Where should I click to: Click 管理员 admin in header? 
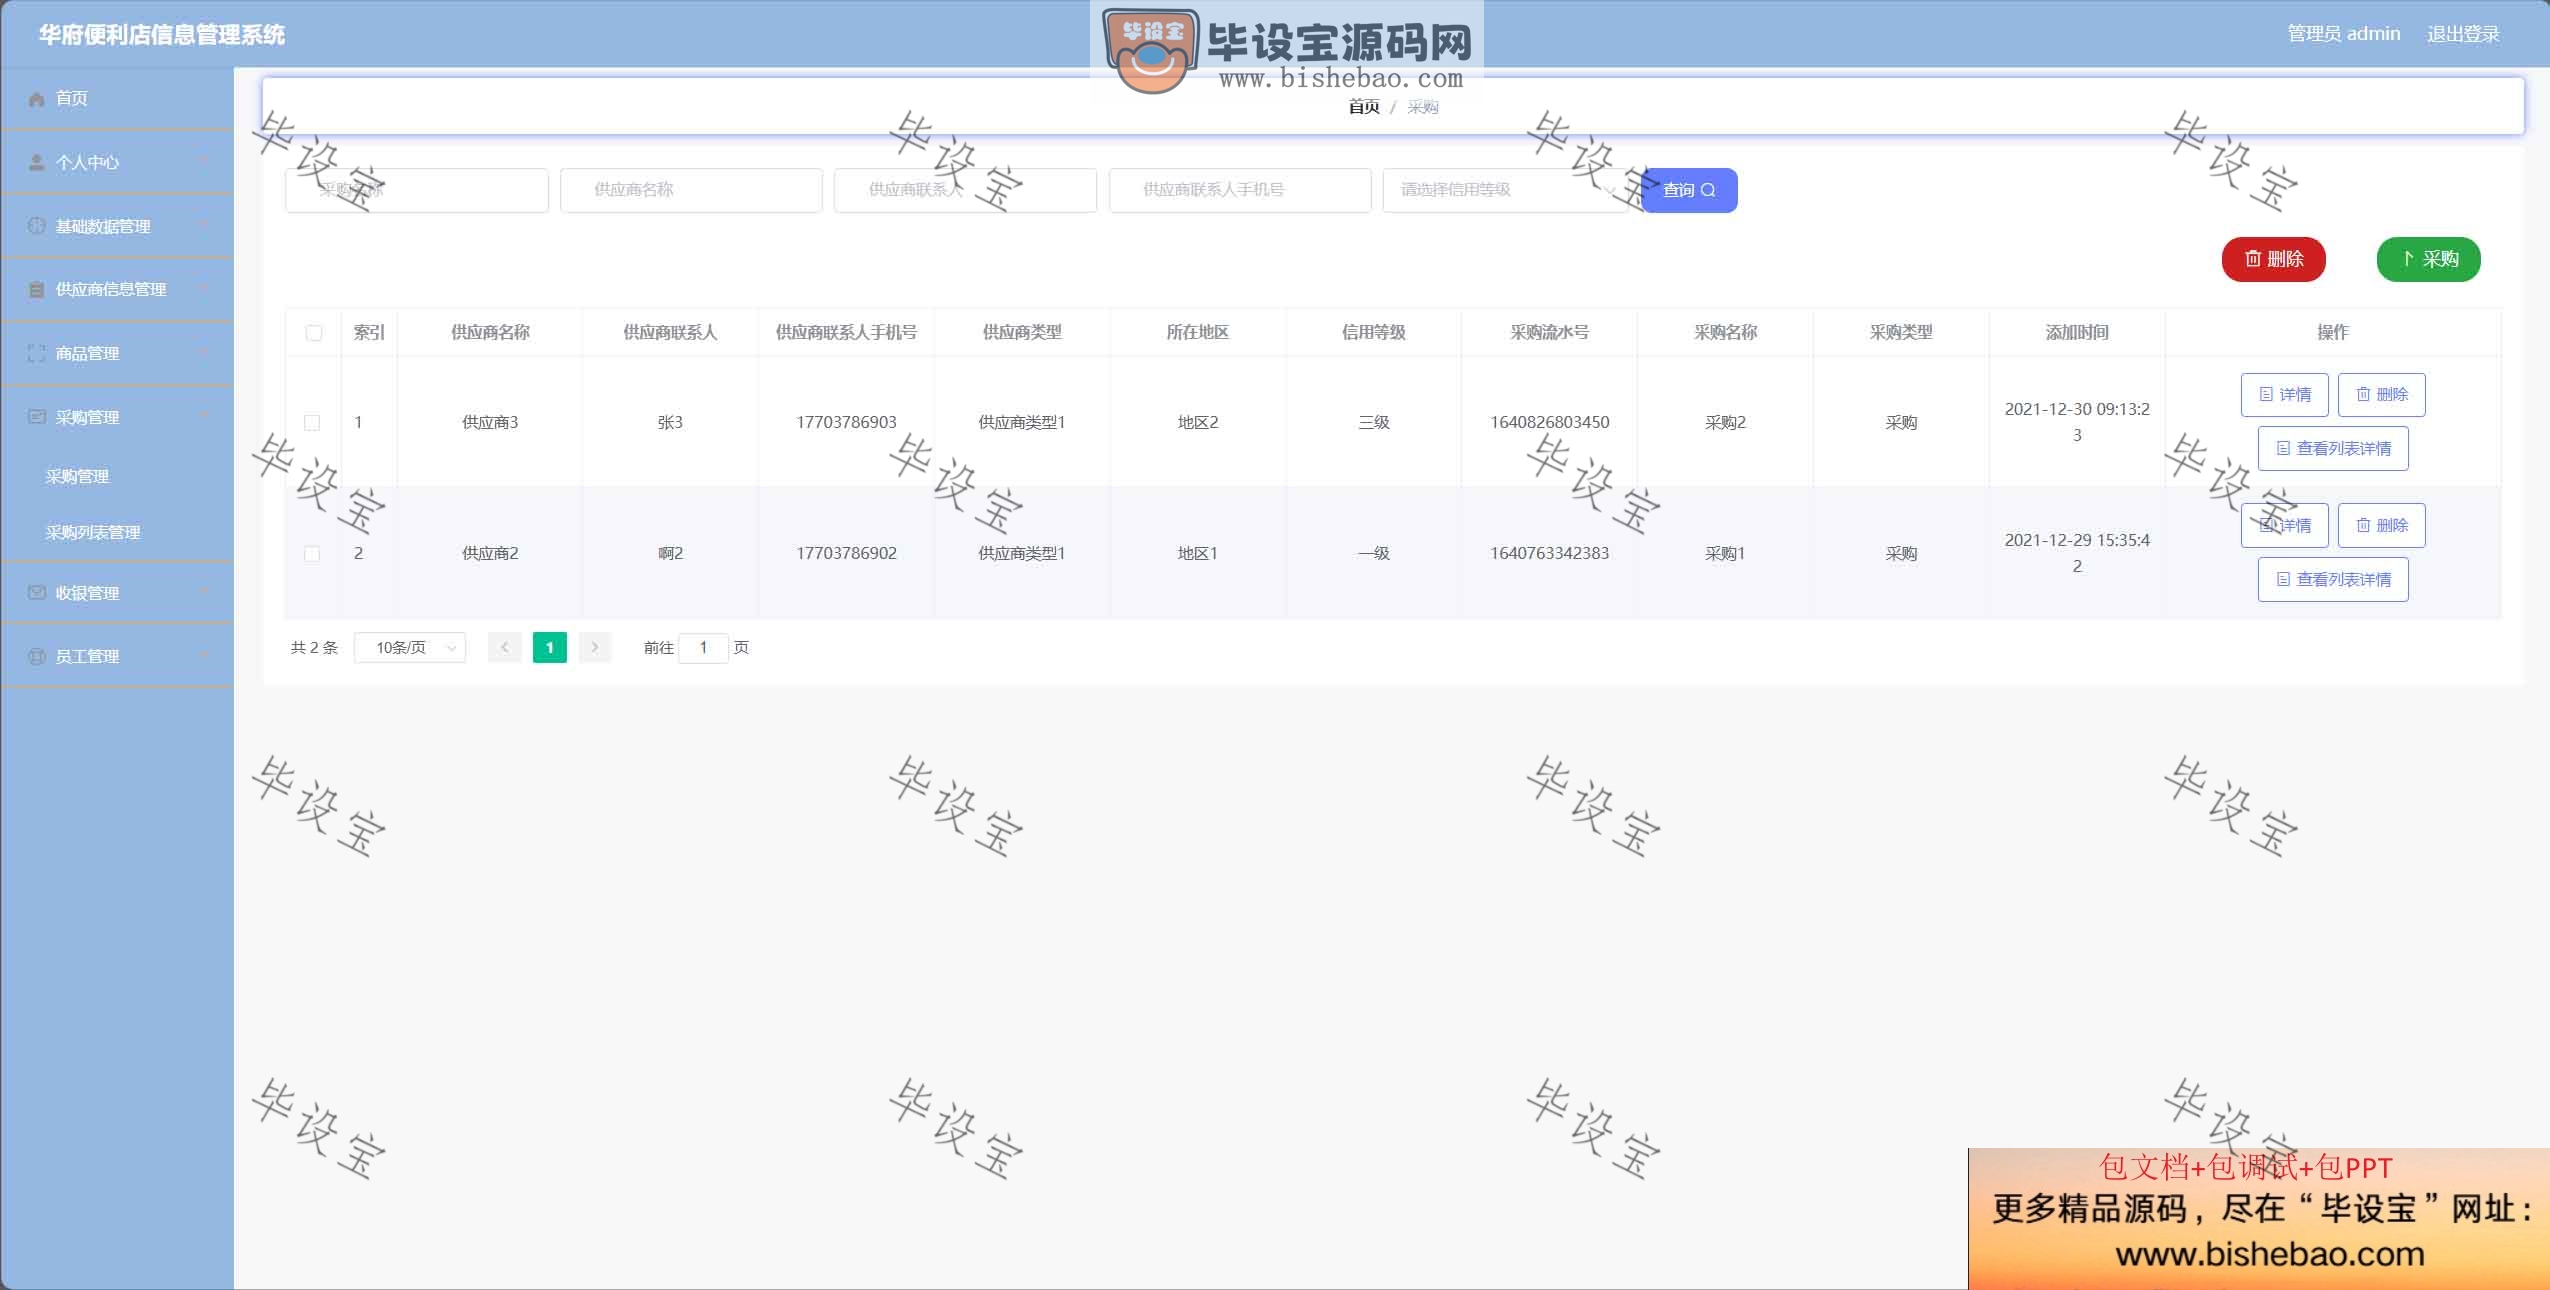(x=2344, y=34)
